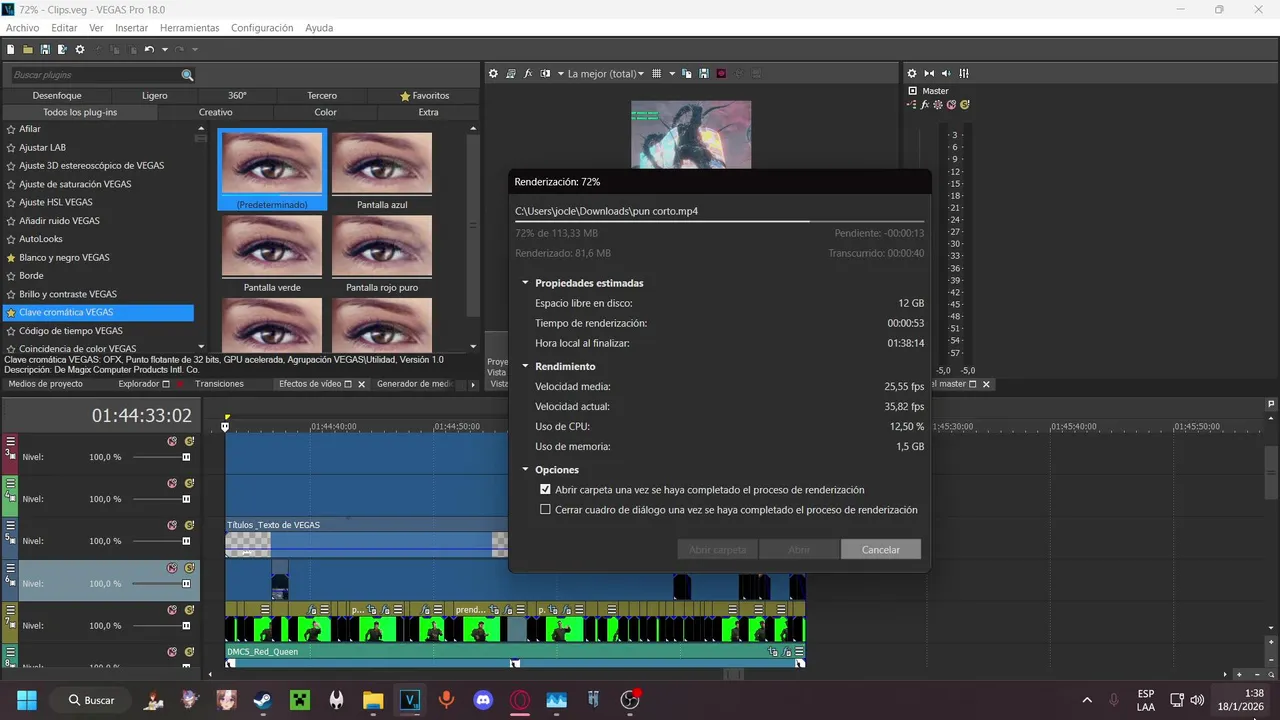The image size is (1280, 720).
Task: Select the Desenfoque plugin category
Action: pos(57,96)
